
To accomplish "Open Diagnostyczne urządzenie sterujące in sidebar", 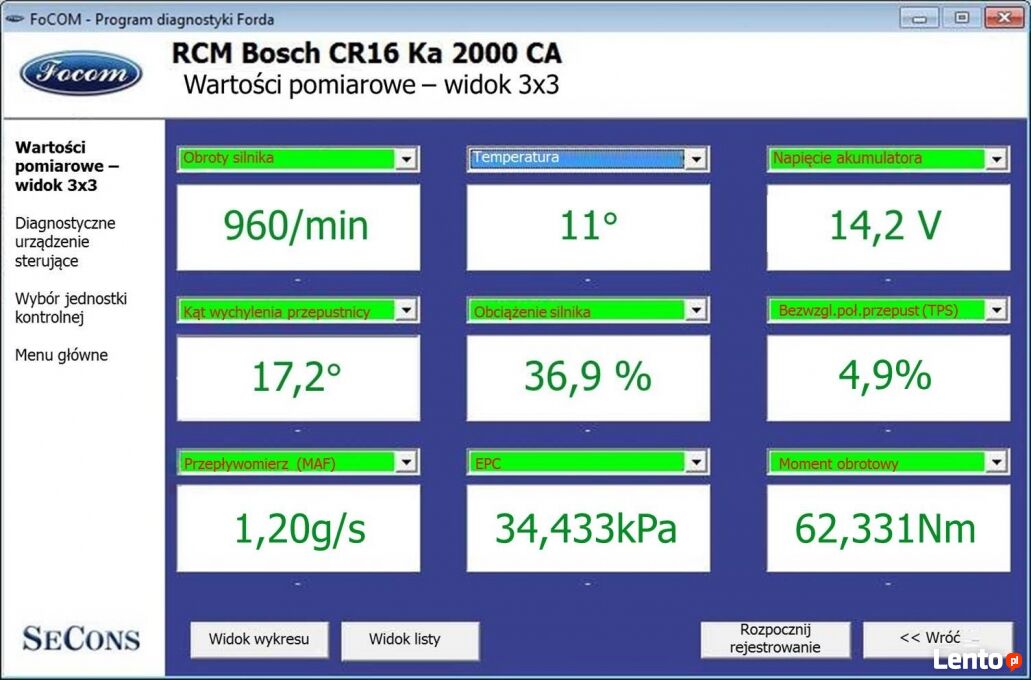I will point(65,242).
